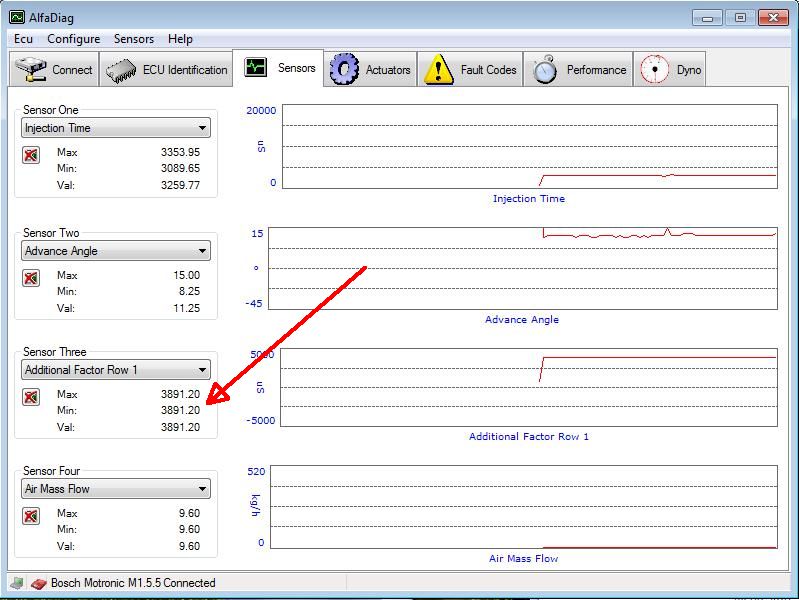Open the Injection Time sensor dropdown
This screenshot has height=600, width=799.
[x=116, y=128]
